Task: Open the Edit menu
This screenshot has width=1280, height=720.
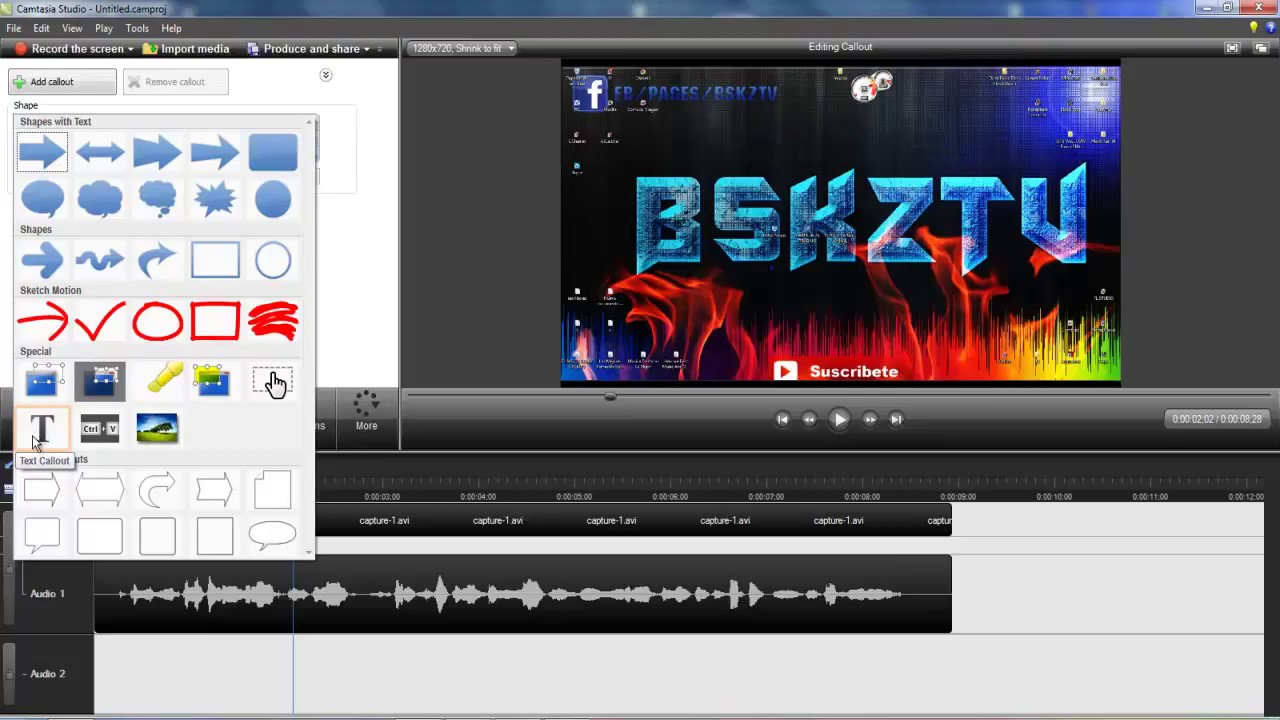Action: point(41,28)
